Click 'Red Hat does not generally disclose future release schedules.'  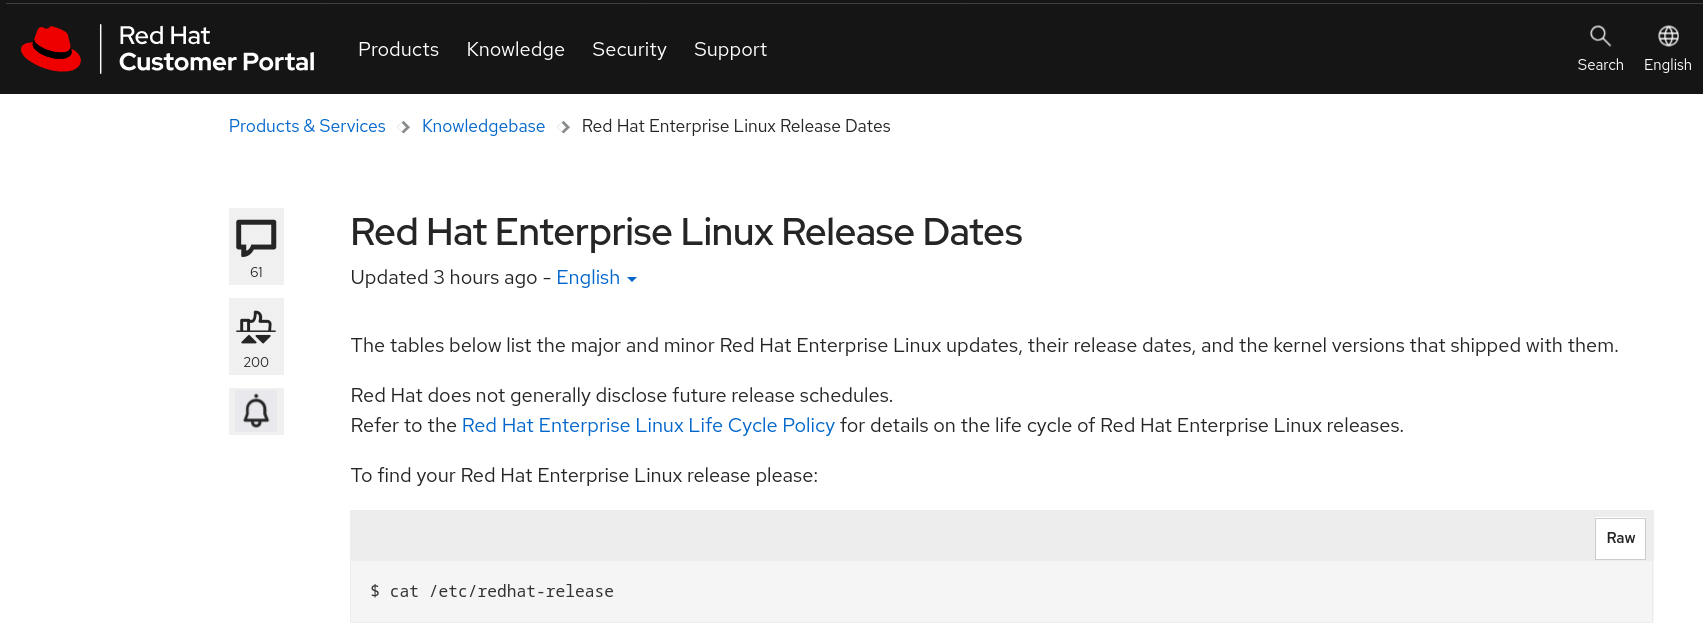(622, 395)
